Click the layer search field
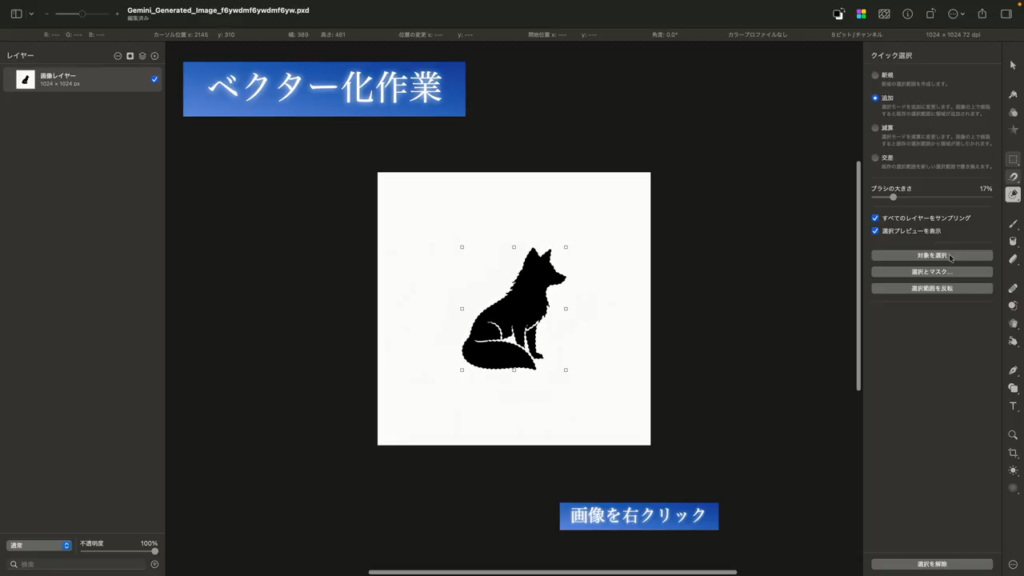This screenshot has width=1024, height=576. pyautogui.click(x=80, y=564)
